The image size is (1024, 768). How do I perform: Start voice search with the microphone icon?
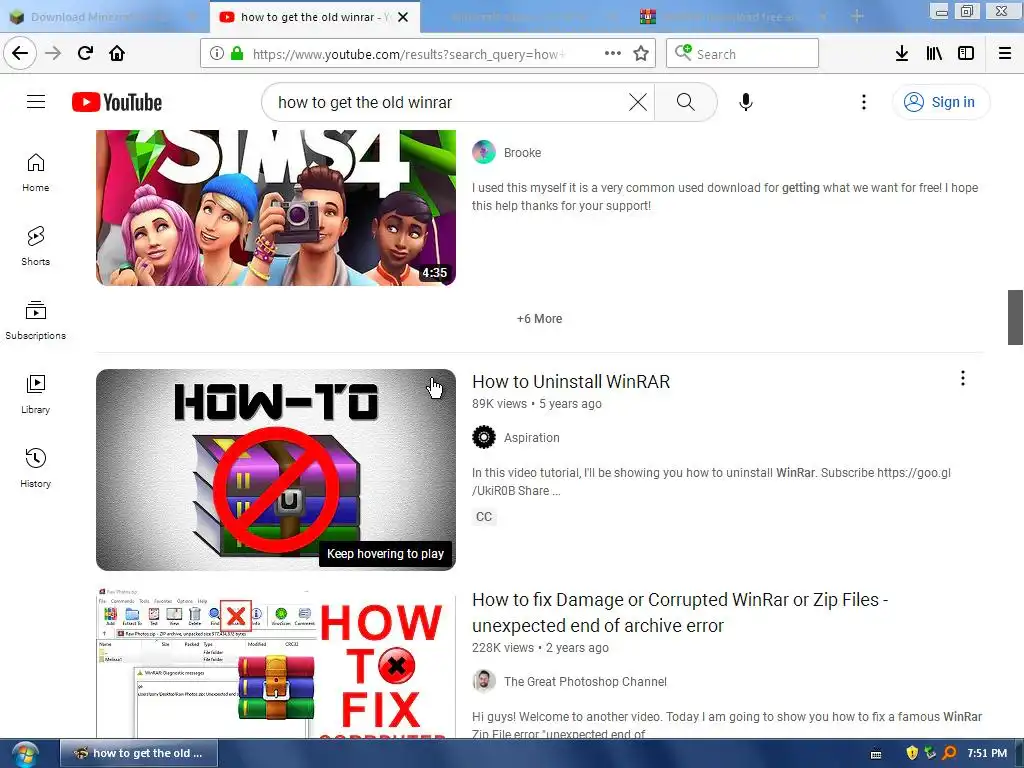tap(746, 102)
